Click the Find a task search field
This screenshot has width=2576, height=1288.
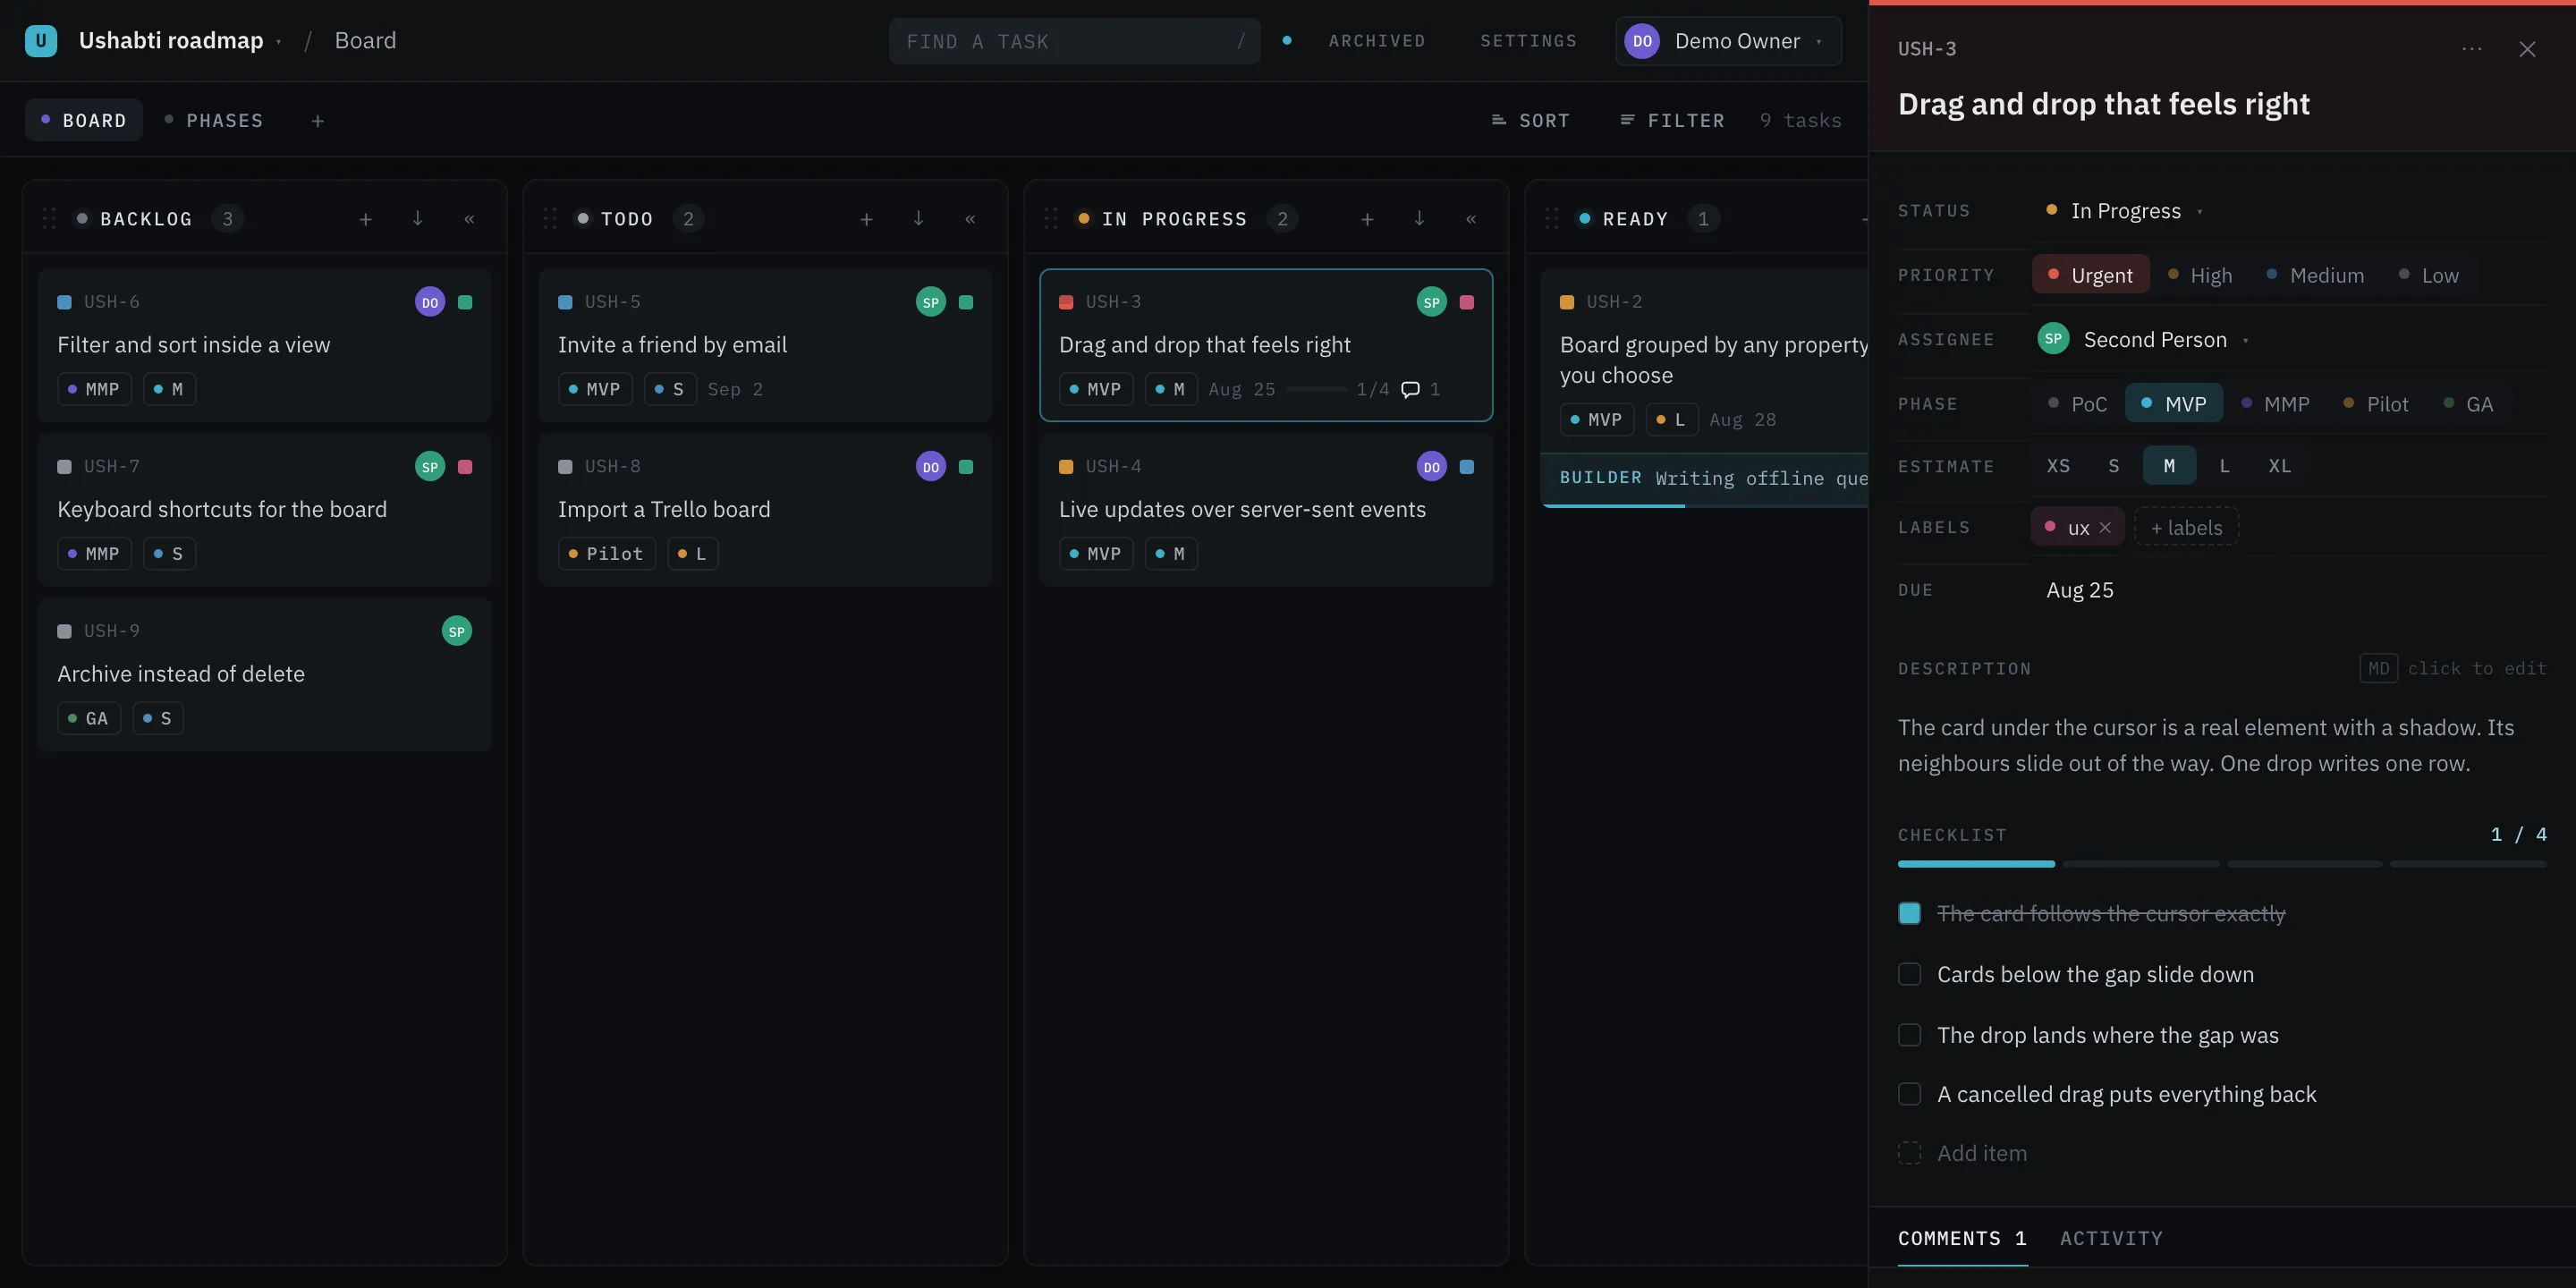click(1075, 41)
